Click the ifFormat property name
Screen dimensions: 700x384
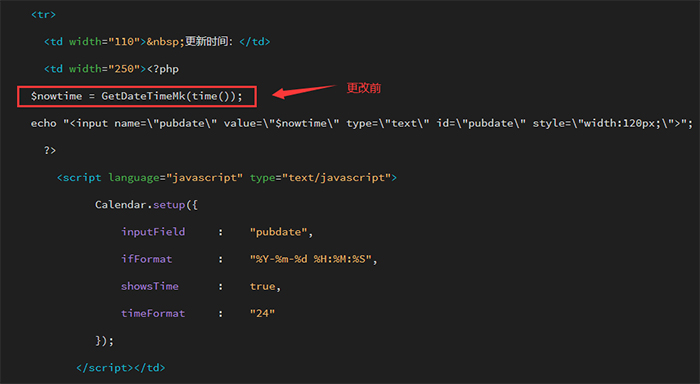coord(146,259)
